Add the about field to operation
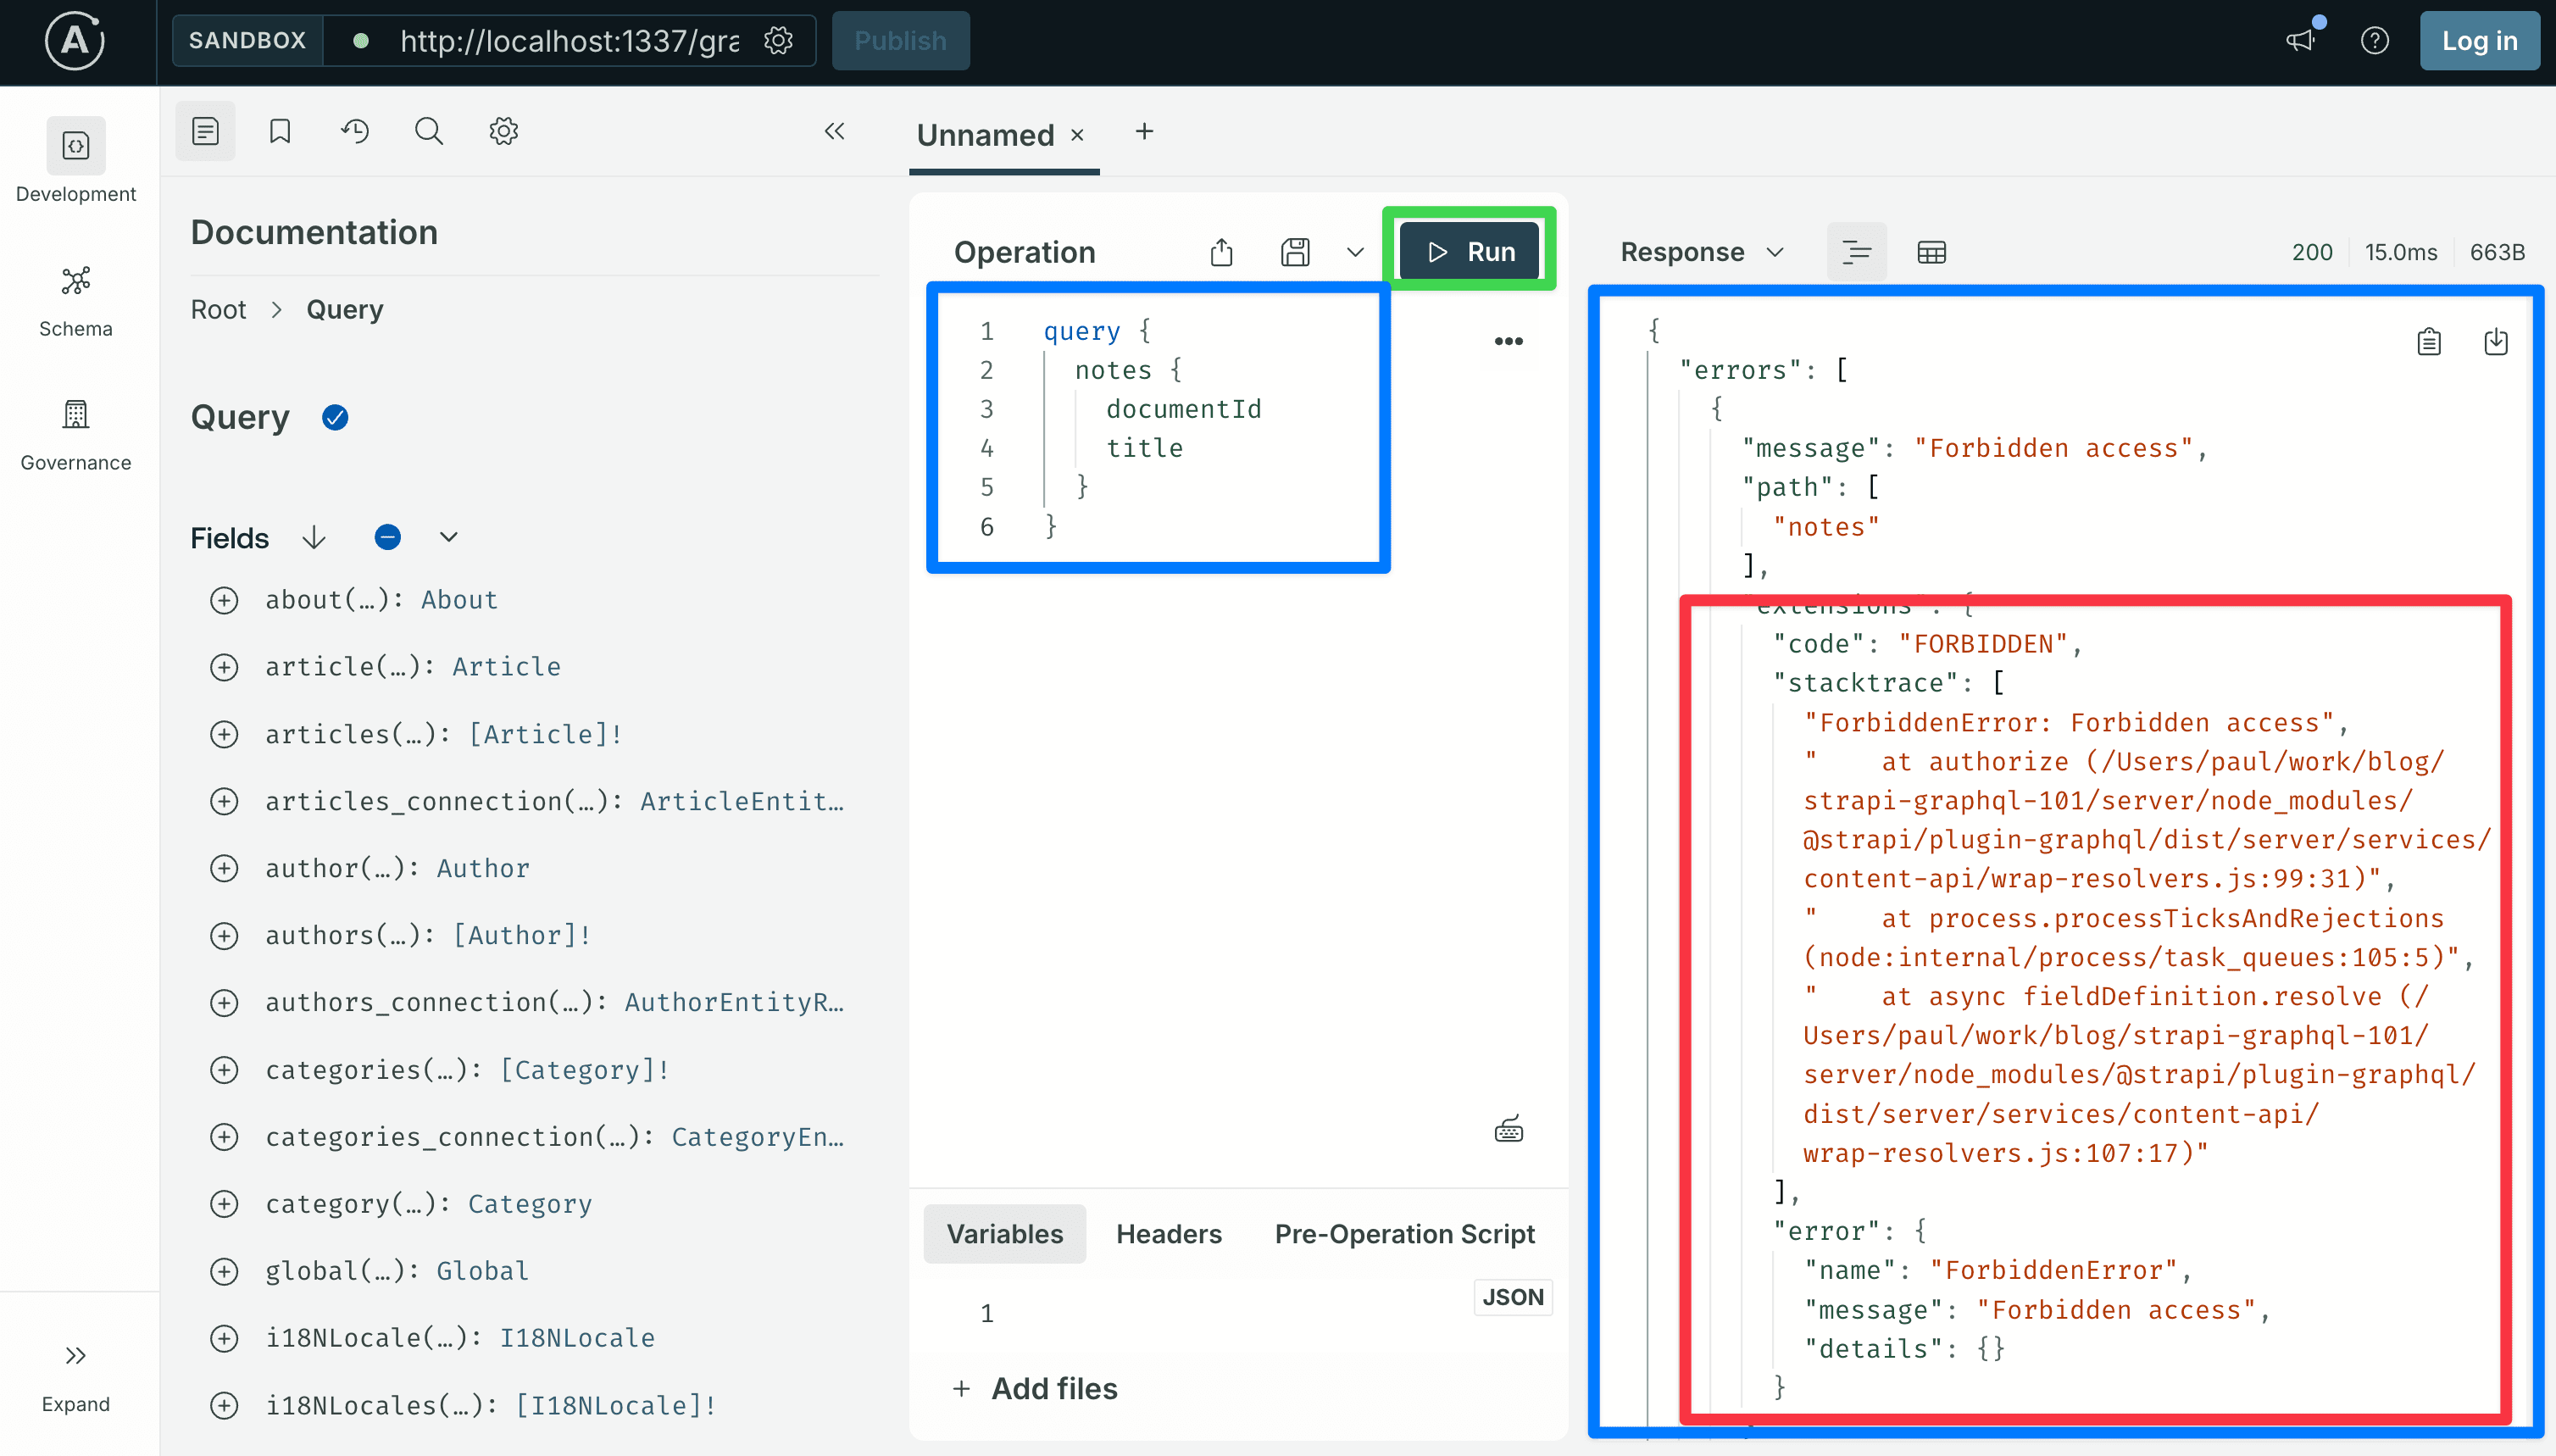Viewport: 2556px width, 1456px height. point(224,600)
